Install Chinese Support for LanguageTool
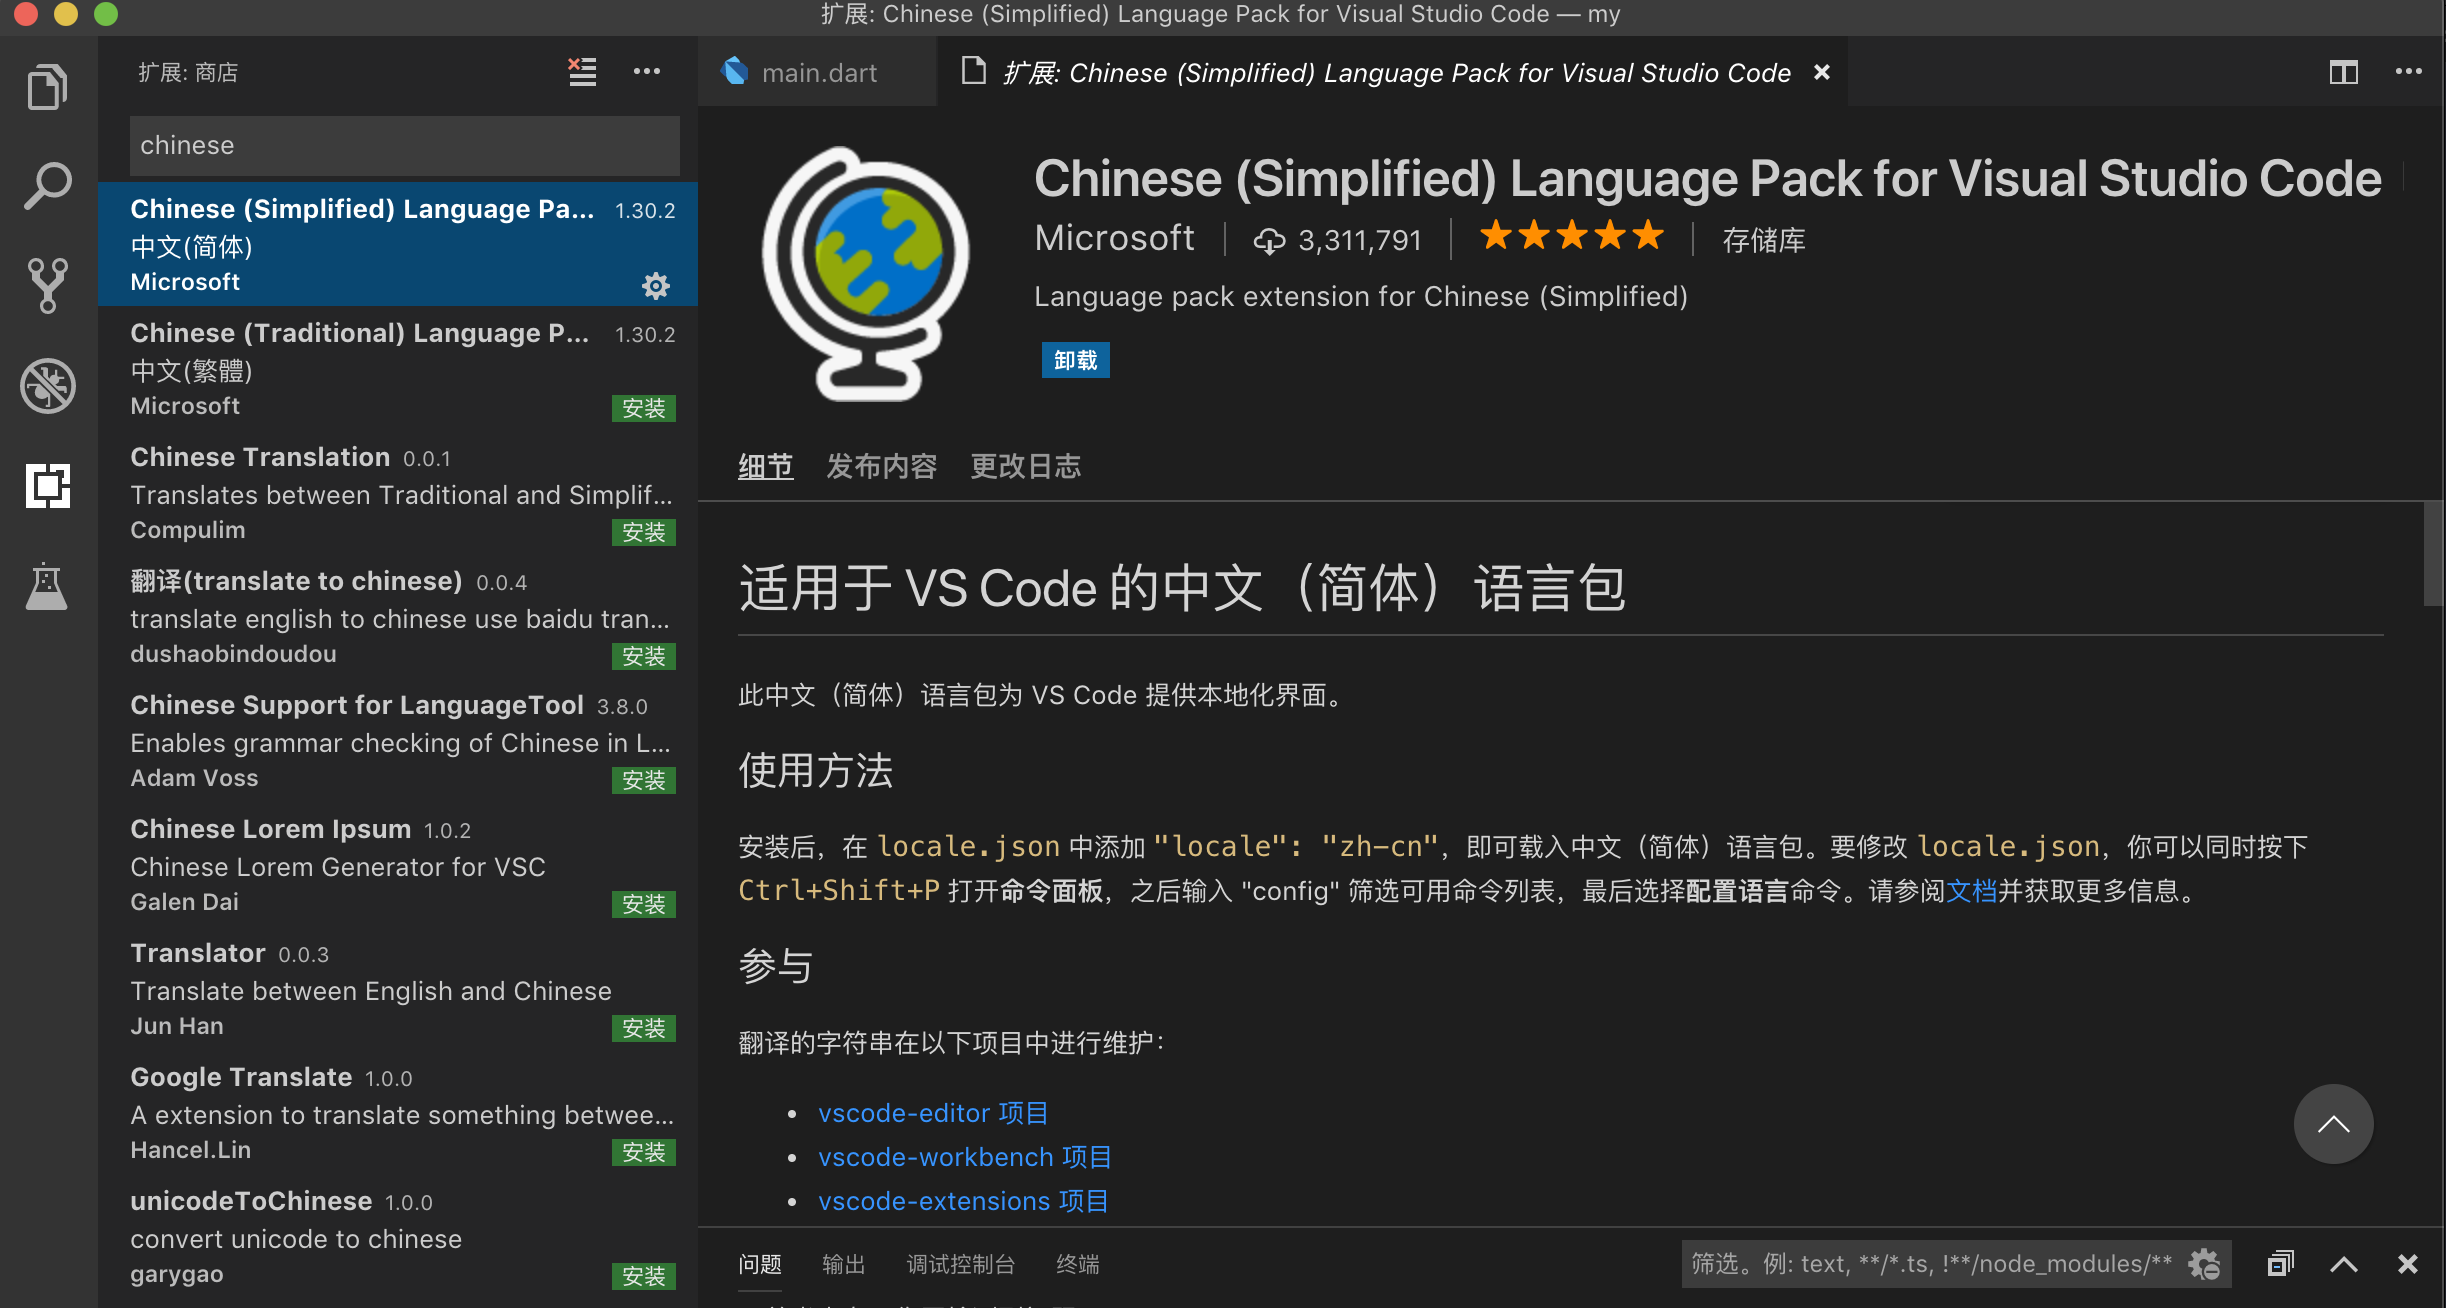 point(643,780)
